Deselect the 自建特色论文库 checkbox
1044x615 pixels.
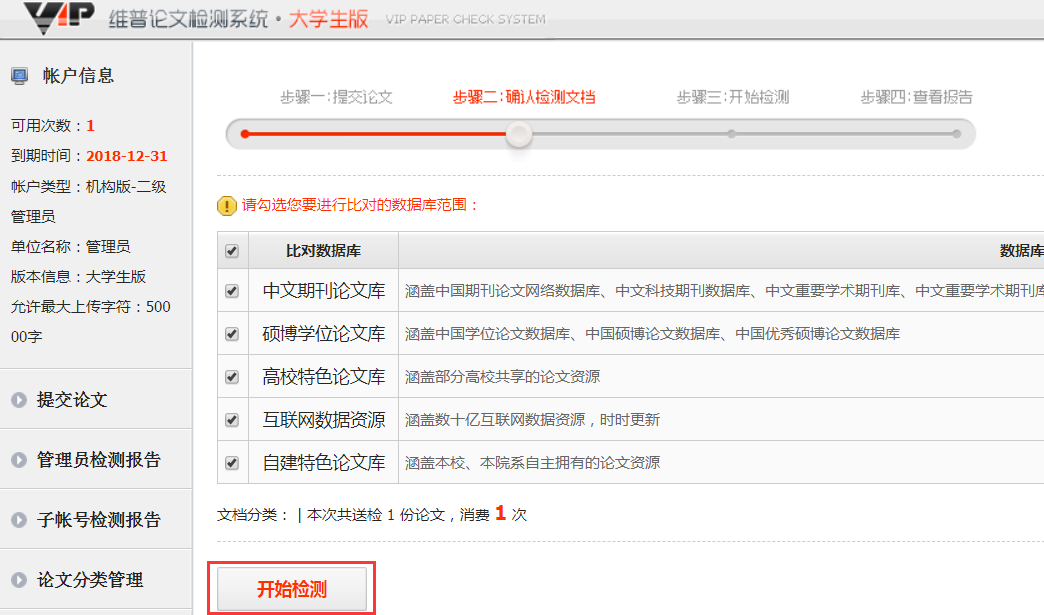coord(232,463)
